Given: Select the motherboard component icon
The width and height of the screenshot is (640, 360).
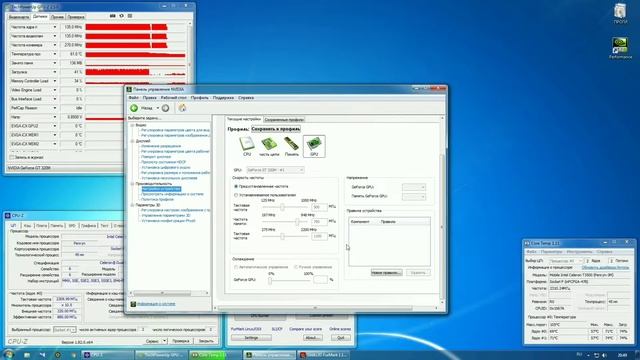Looking at the screenshot, I should [269, 146].
